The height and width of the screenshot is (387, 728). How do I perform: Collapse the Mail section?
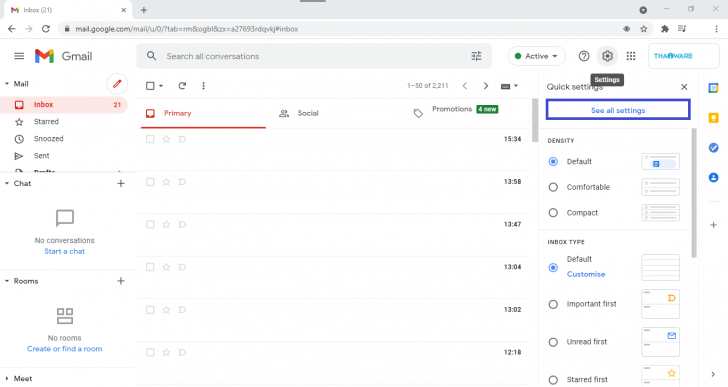click(7, 84)
